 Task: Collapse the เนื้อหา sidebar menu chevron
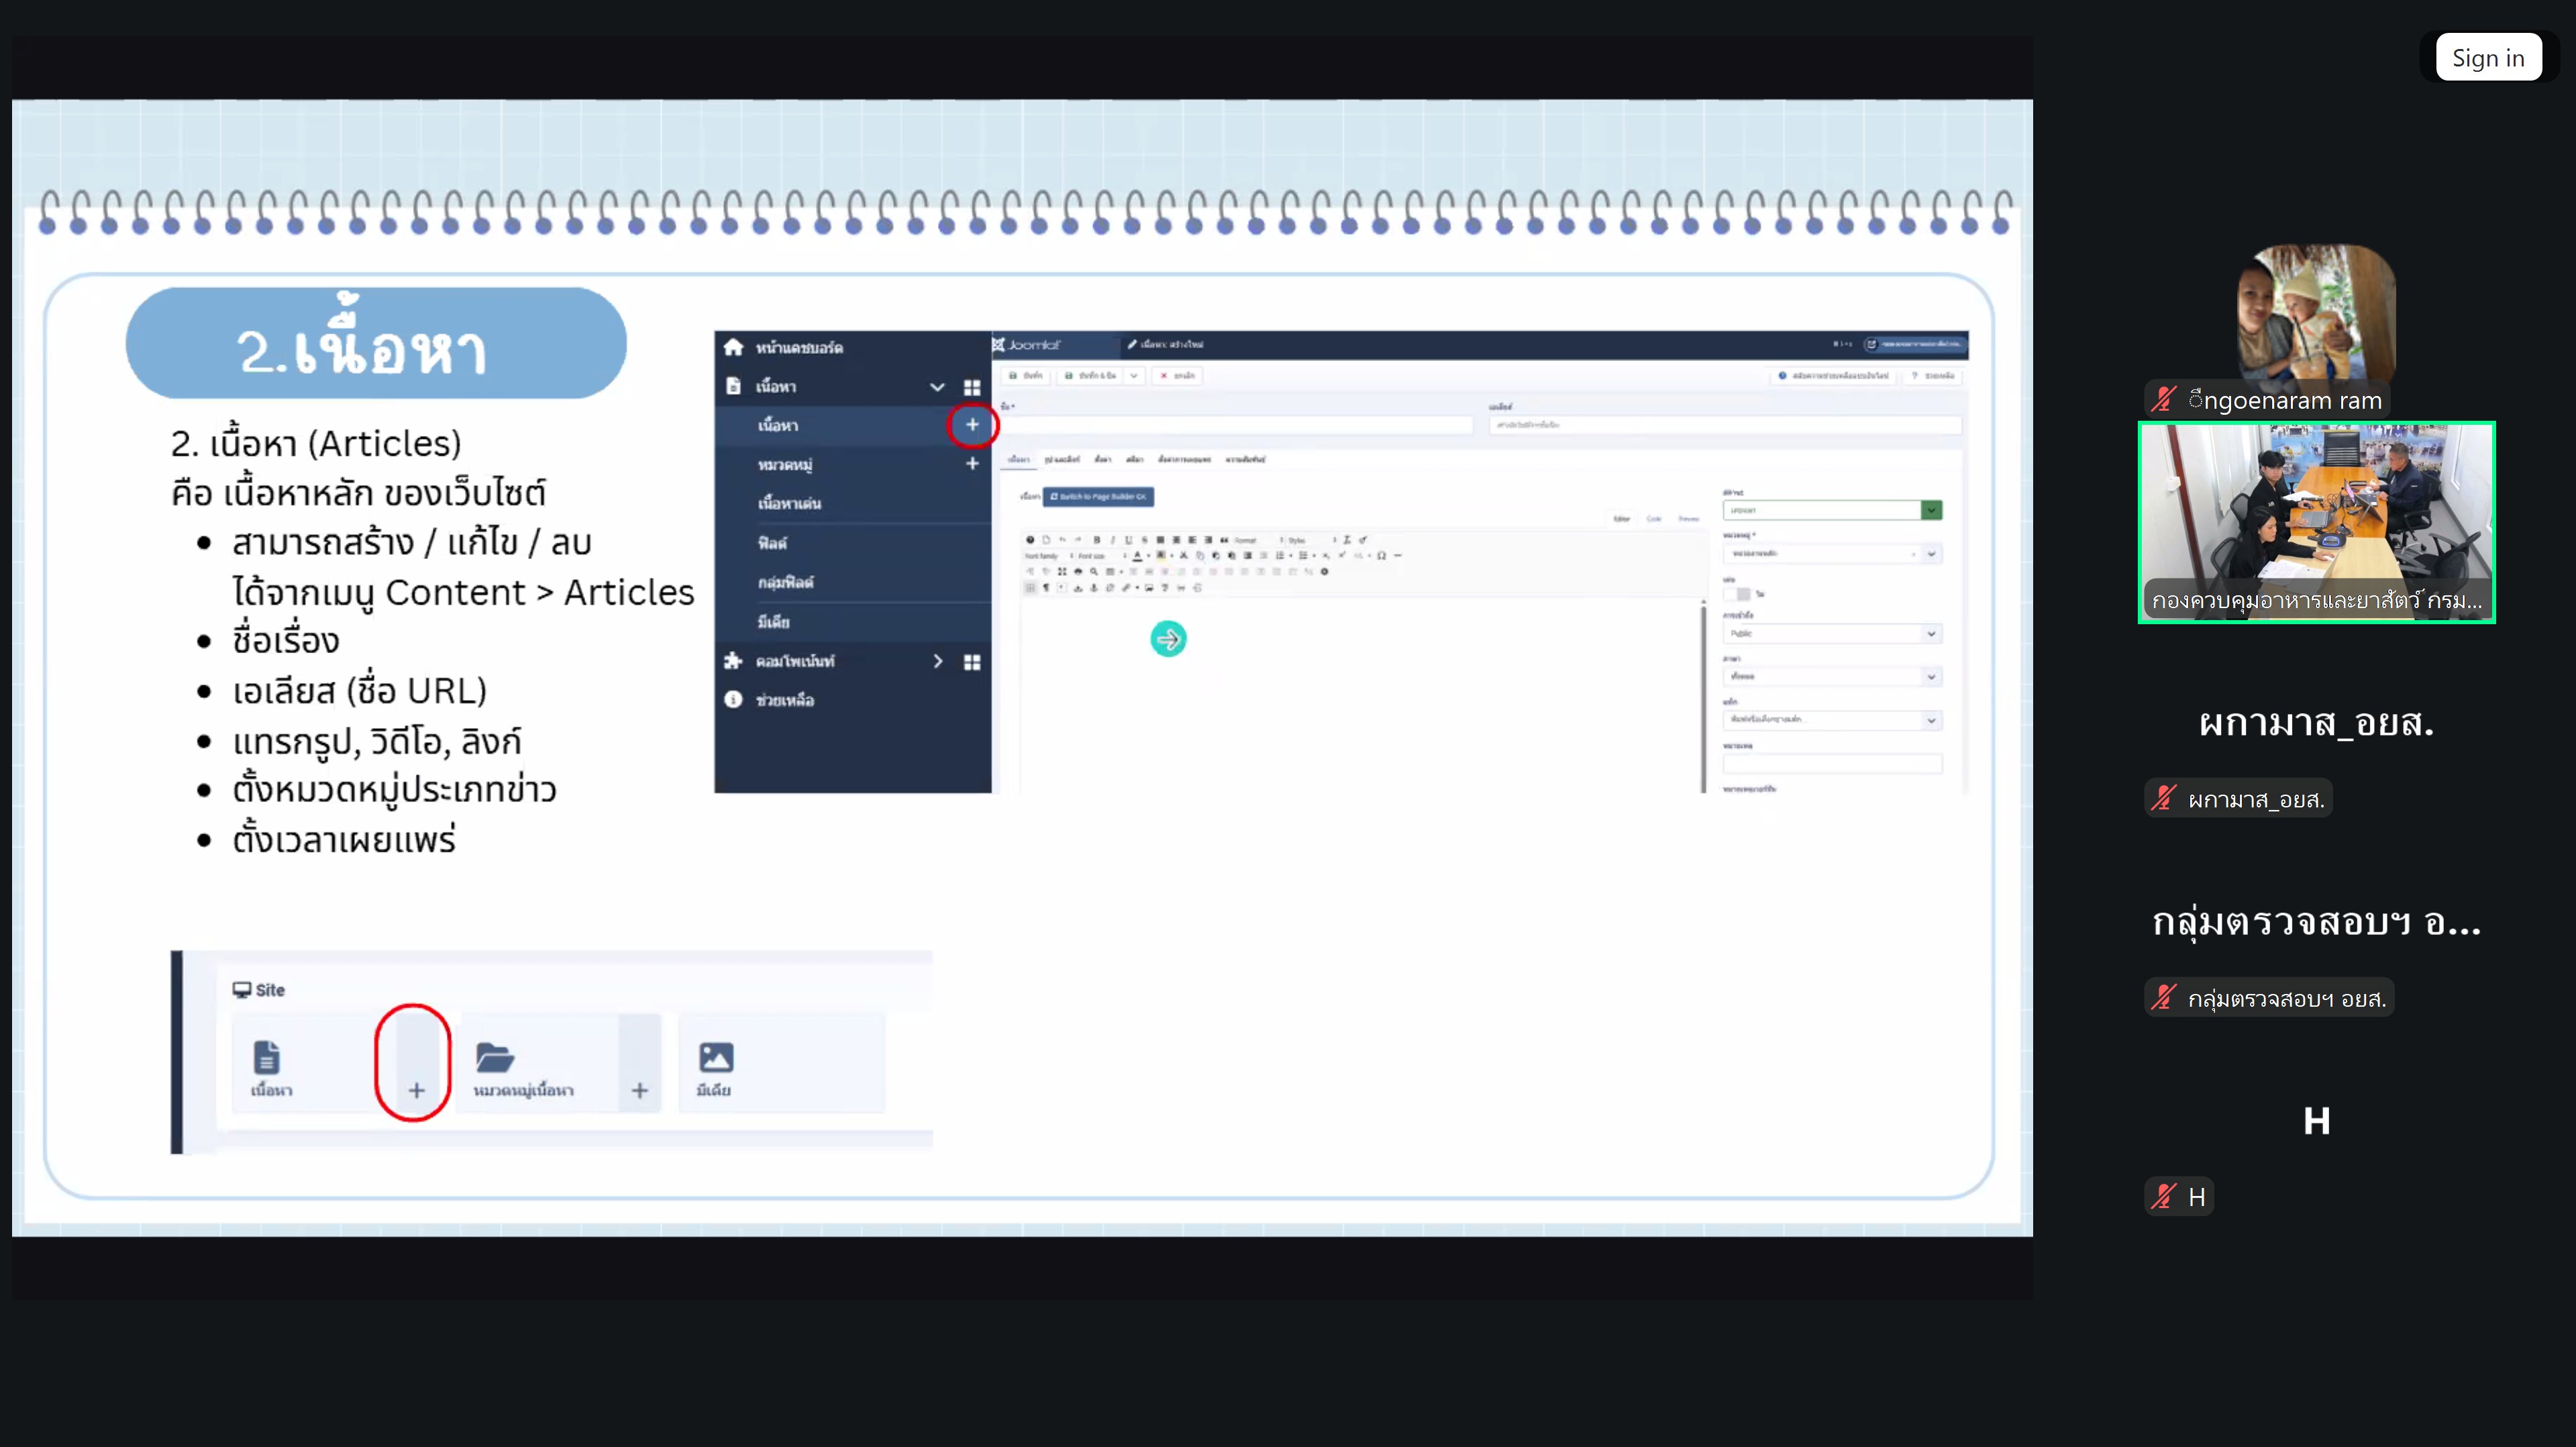[x=937, y=387]
